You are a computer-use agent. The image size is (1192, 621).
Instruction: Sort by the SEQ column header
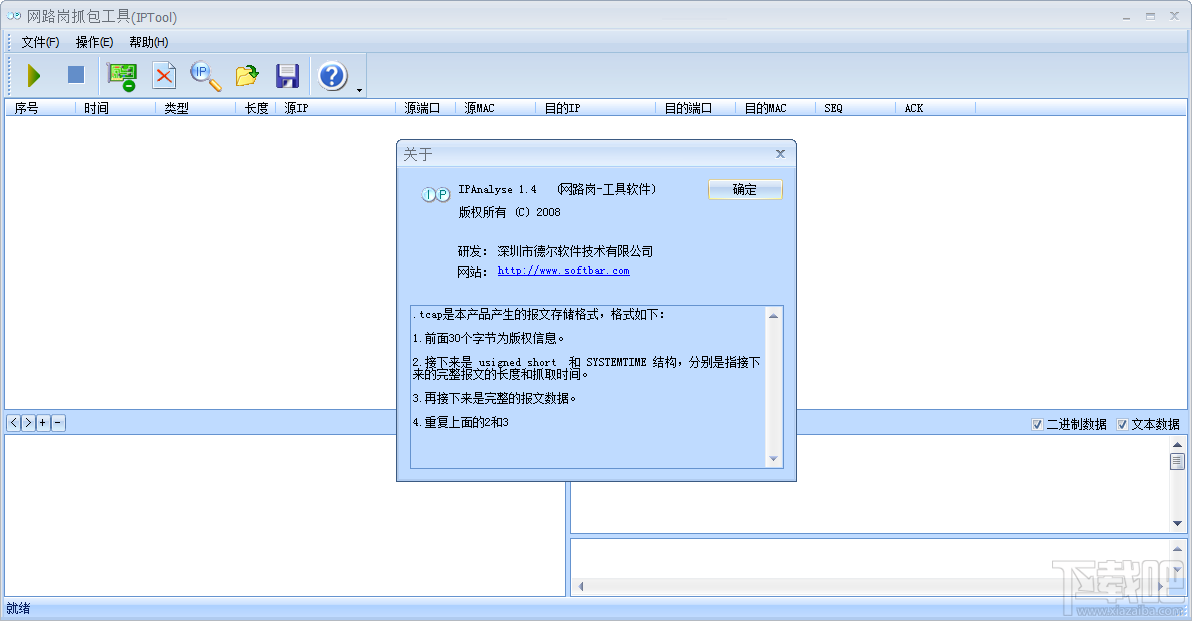pyautogui.click(x=855, y=108)
